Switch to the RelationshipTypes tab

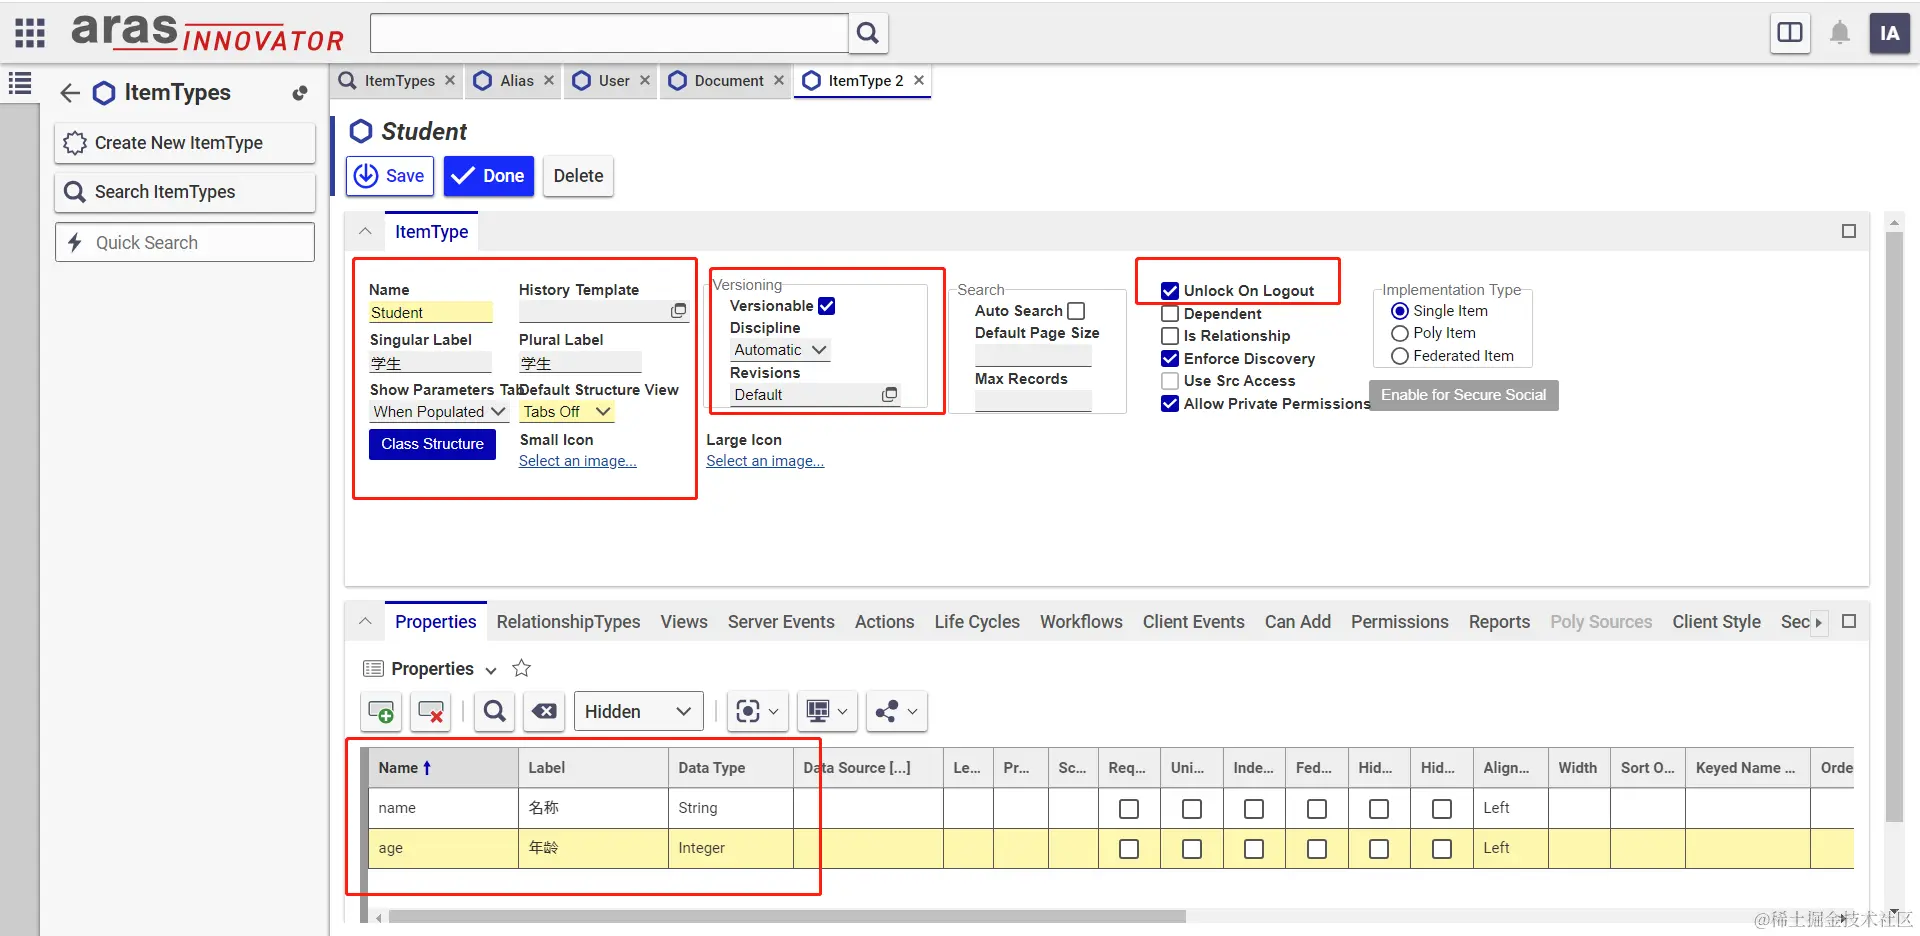(x=568, y=622)
